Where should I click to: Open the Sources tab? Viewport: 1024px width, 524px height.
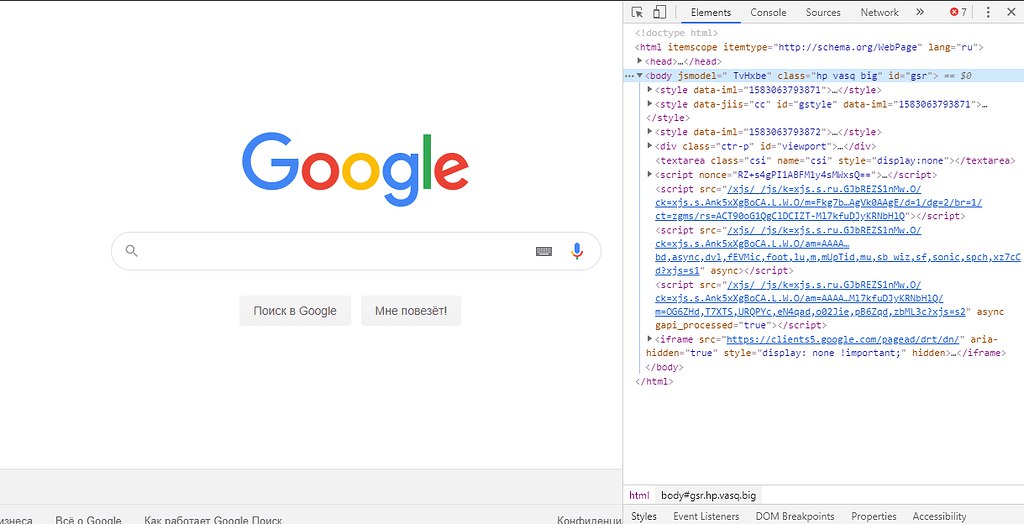[823, 12]
